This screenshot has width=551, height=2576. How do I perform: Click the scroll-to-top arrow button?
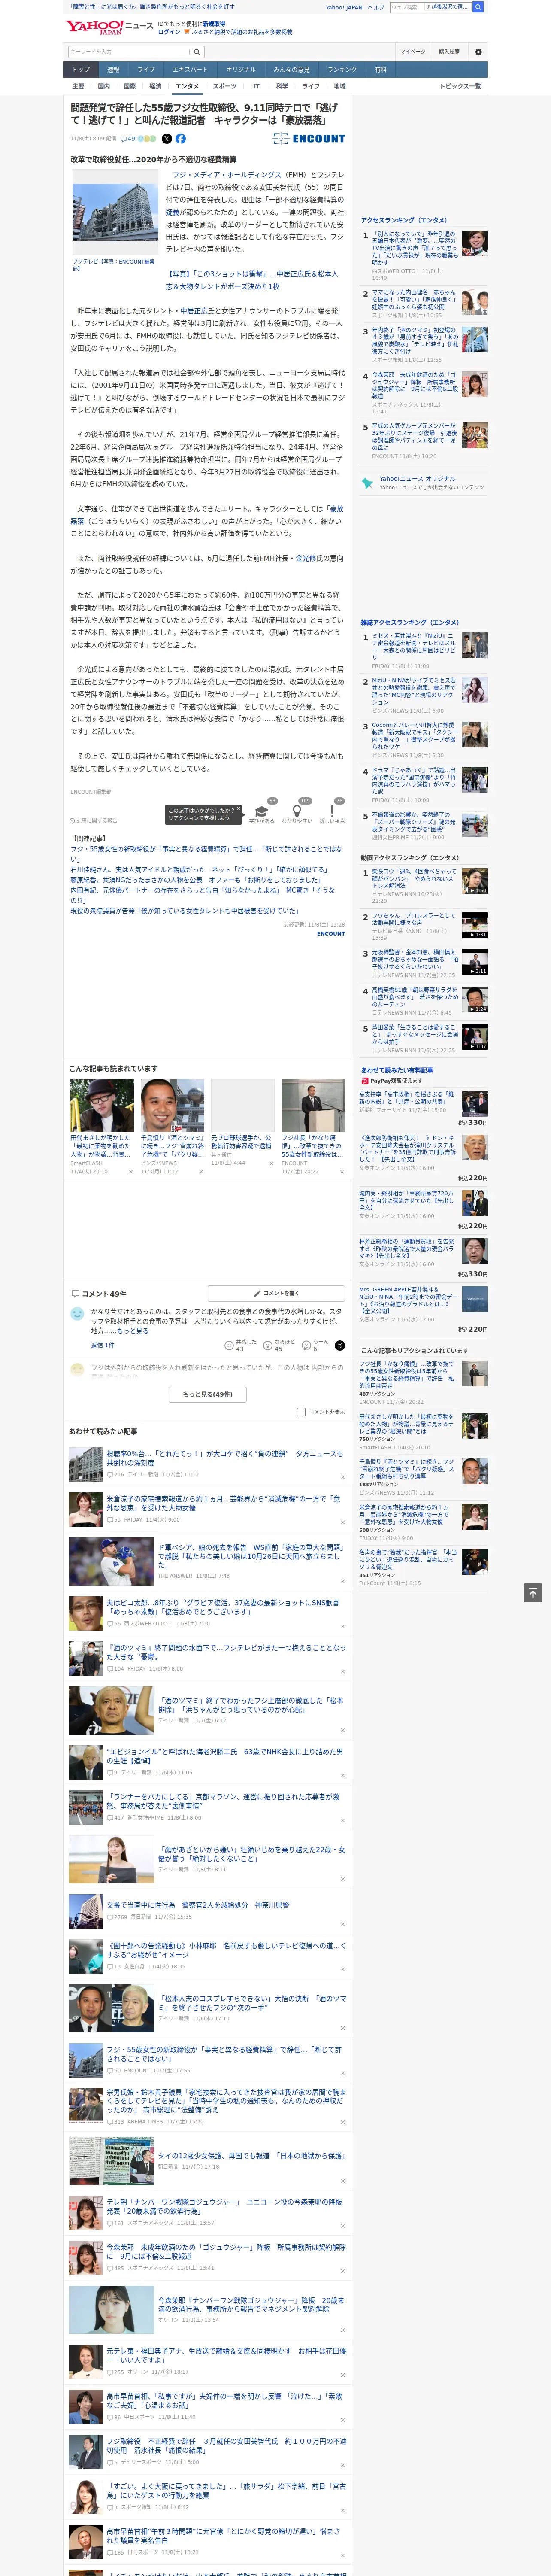point(533,1593)
